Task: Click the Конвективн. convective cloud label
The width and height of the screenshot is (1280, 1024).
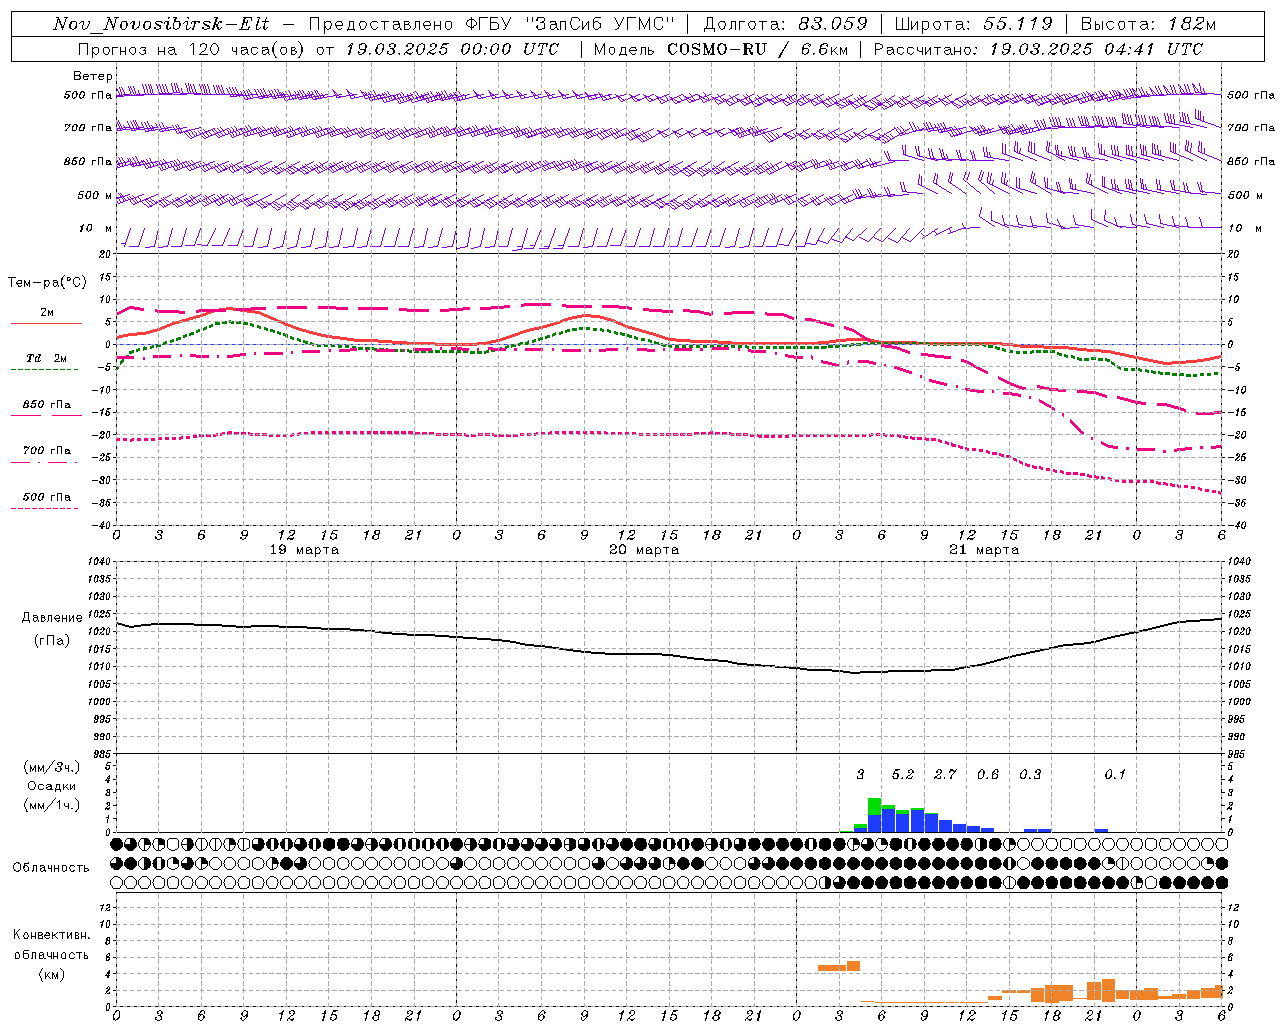Action: pos(52,935)
